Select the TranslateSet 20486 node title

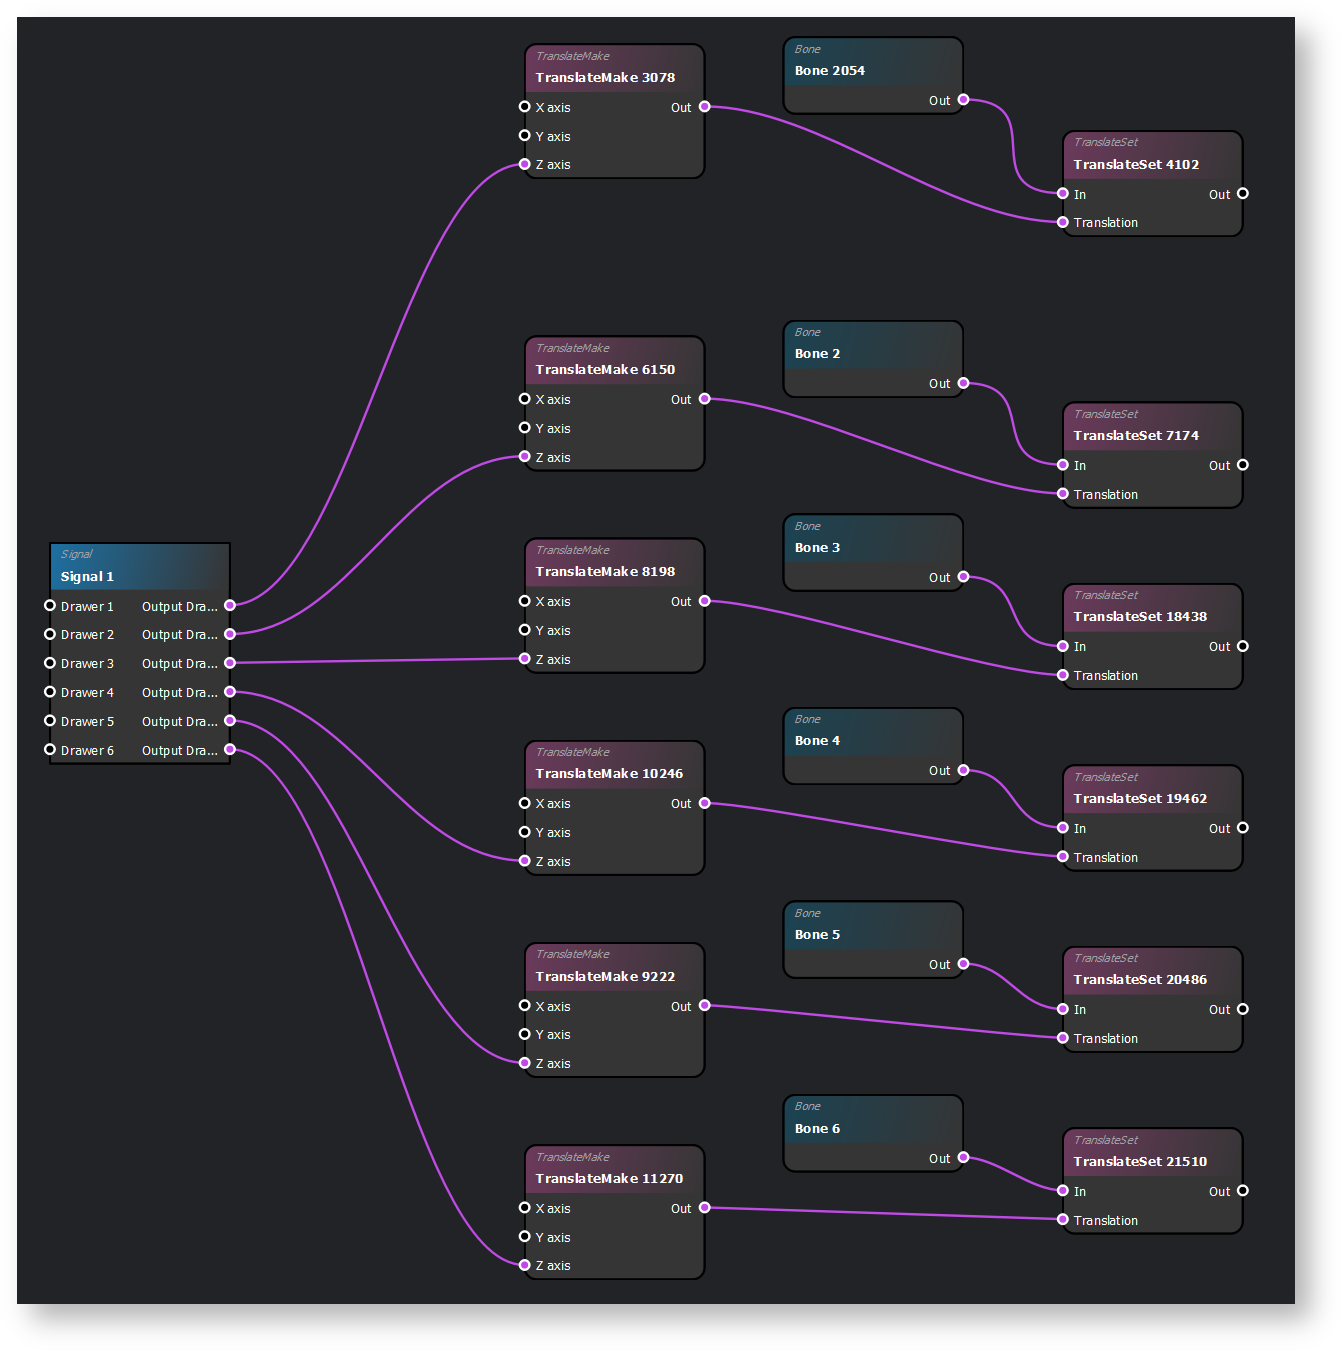pyautogui.click(x=1140, y=980)
